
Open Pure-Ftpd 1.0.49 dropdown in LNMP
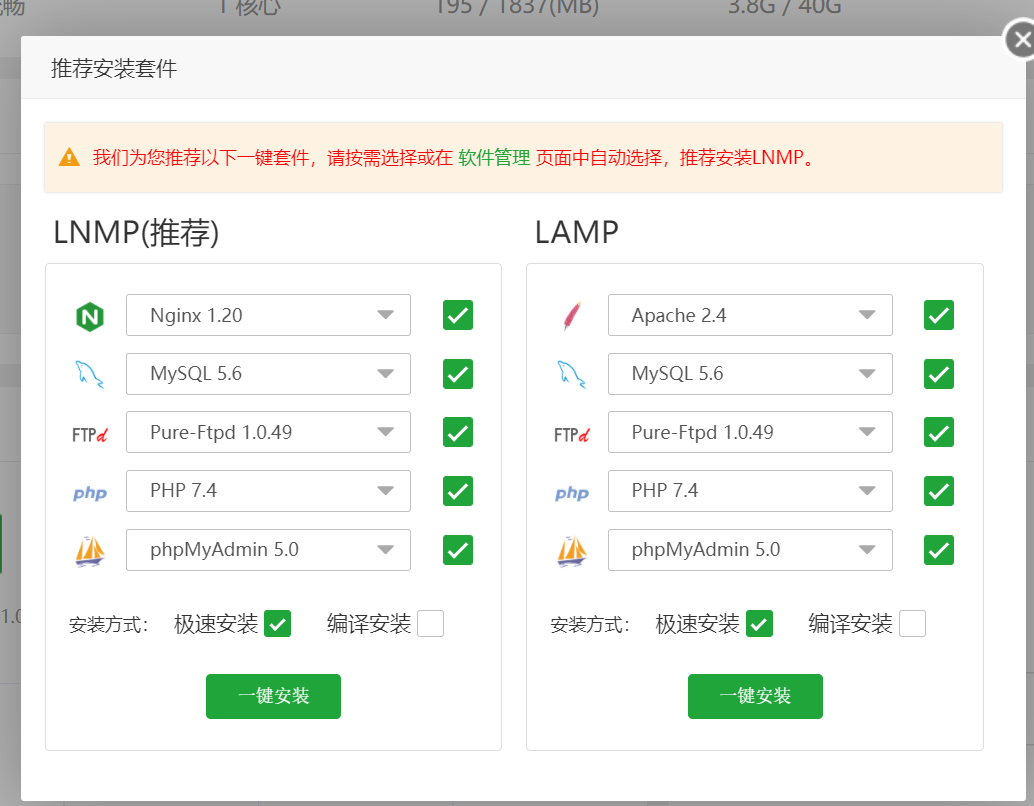[268, 432]
